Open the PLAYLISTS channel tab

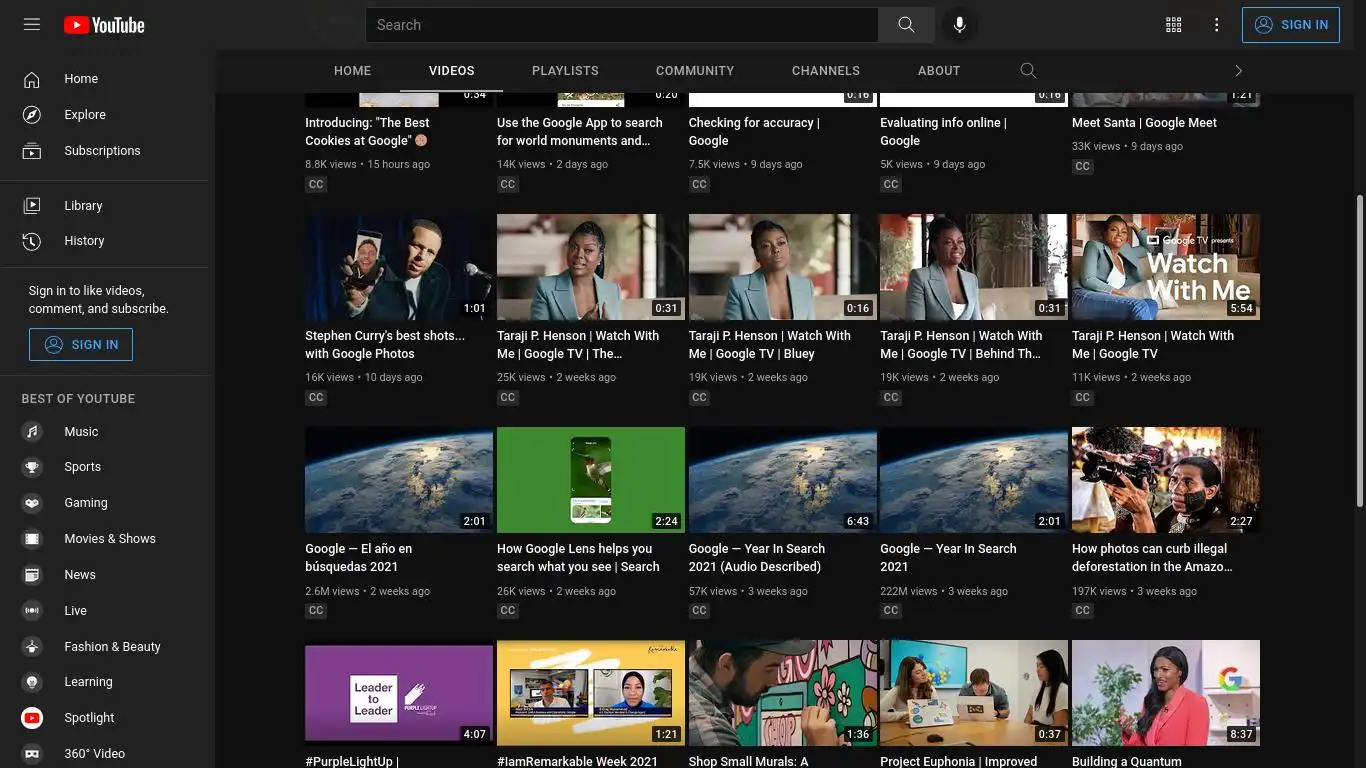(x=565, y=71)
